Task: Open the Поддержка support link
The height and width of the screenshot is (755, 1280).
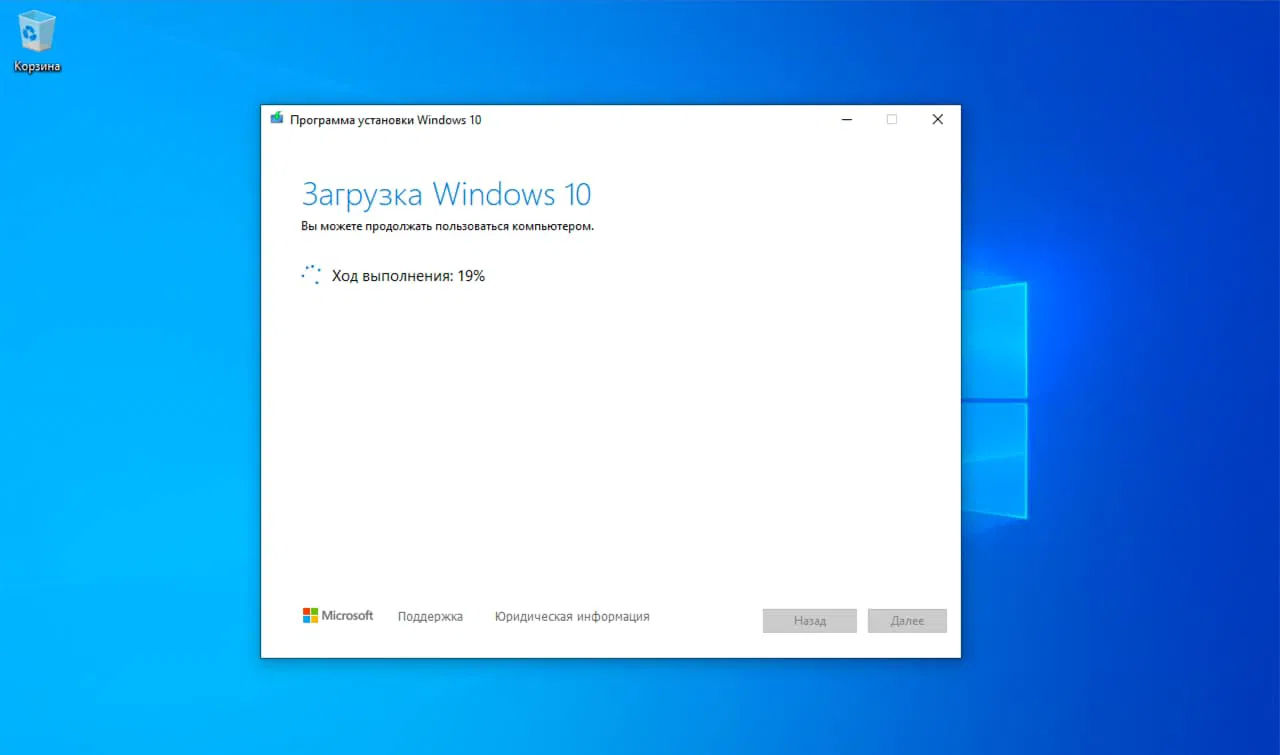Action: [x=430, y=616]
